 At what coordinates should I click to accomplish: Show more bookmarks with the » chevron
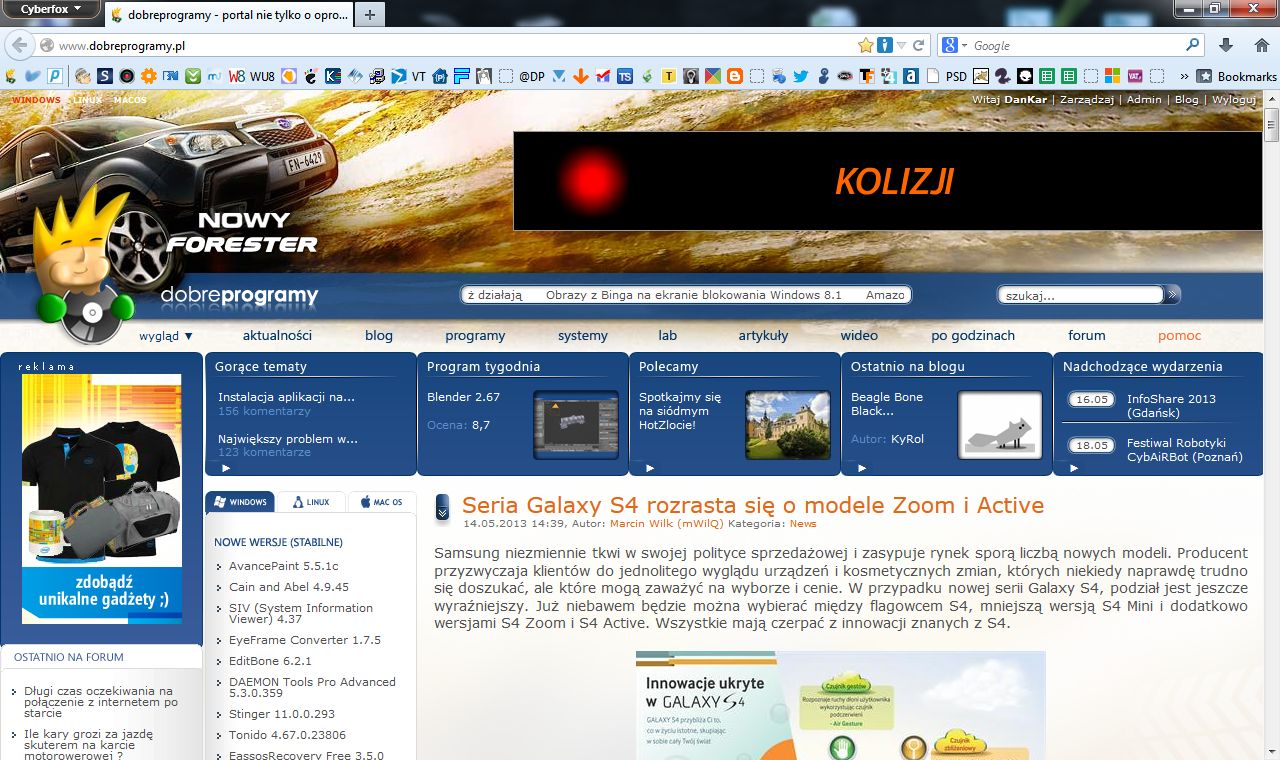(1184, 75)
